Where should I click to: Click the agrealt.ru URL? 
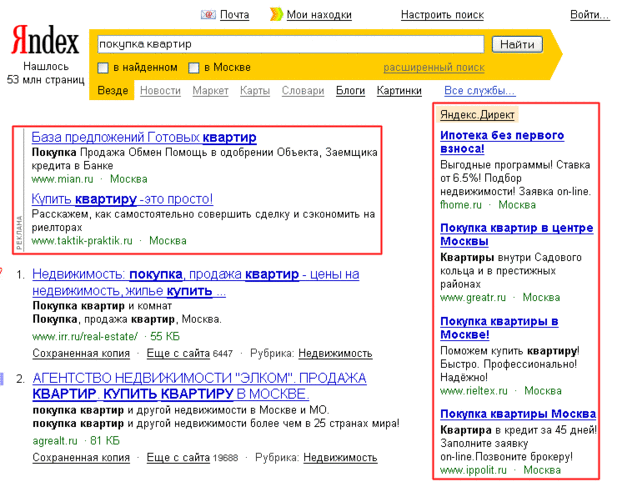55,441
